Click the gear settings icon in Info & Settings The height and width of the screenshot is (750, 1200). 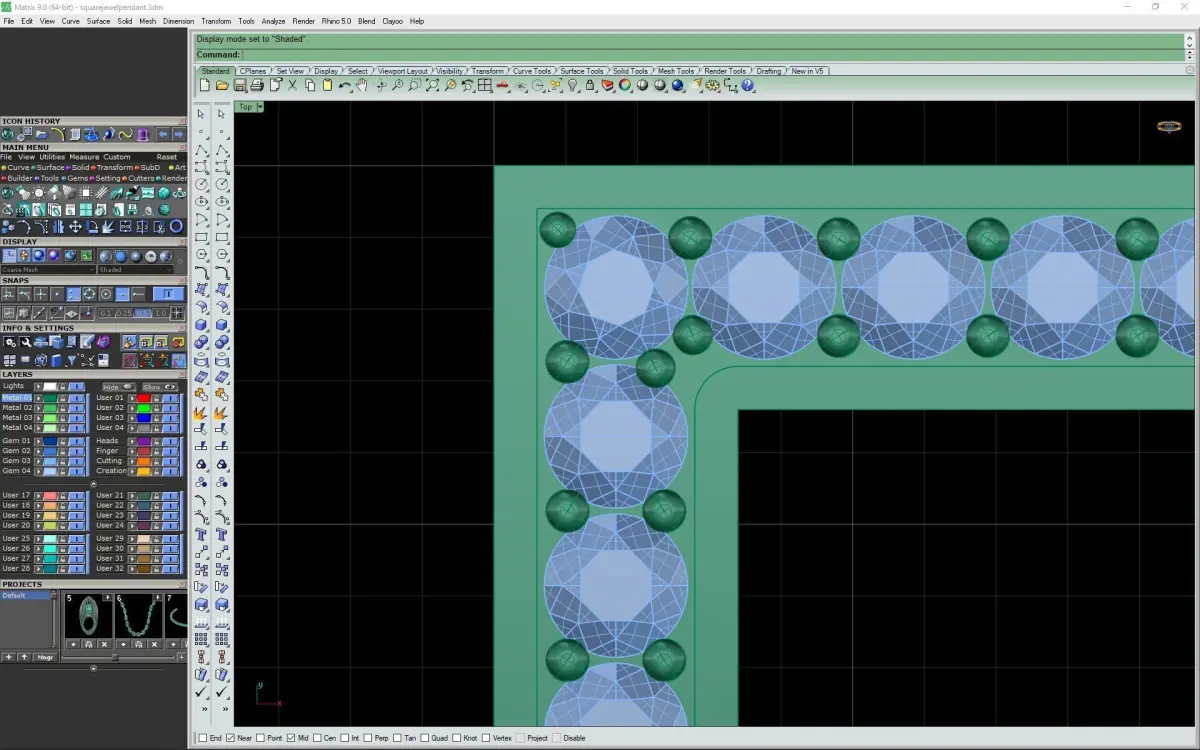tap(10, 342)
